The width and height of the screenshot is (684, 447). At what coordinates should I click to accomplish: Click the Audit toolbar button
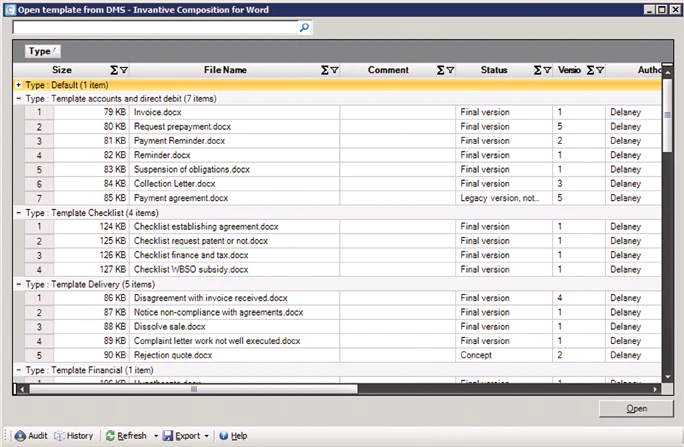(31, 436)
